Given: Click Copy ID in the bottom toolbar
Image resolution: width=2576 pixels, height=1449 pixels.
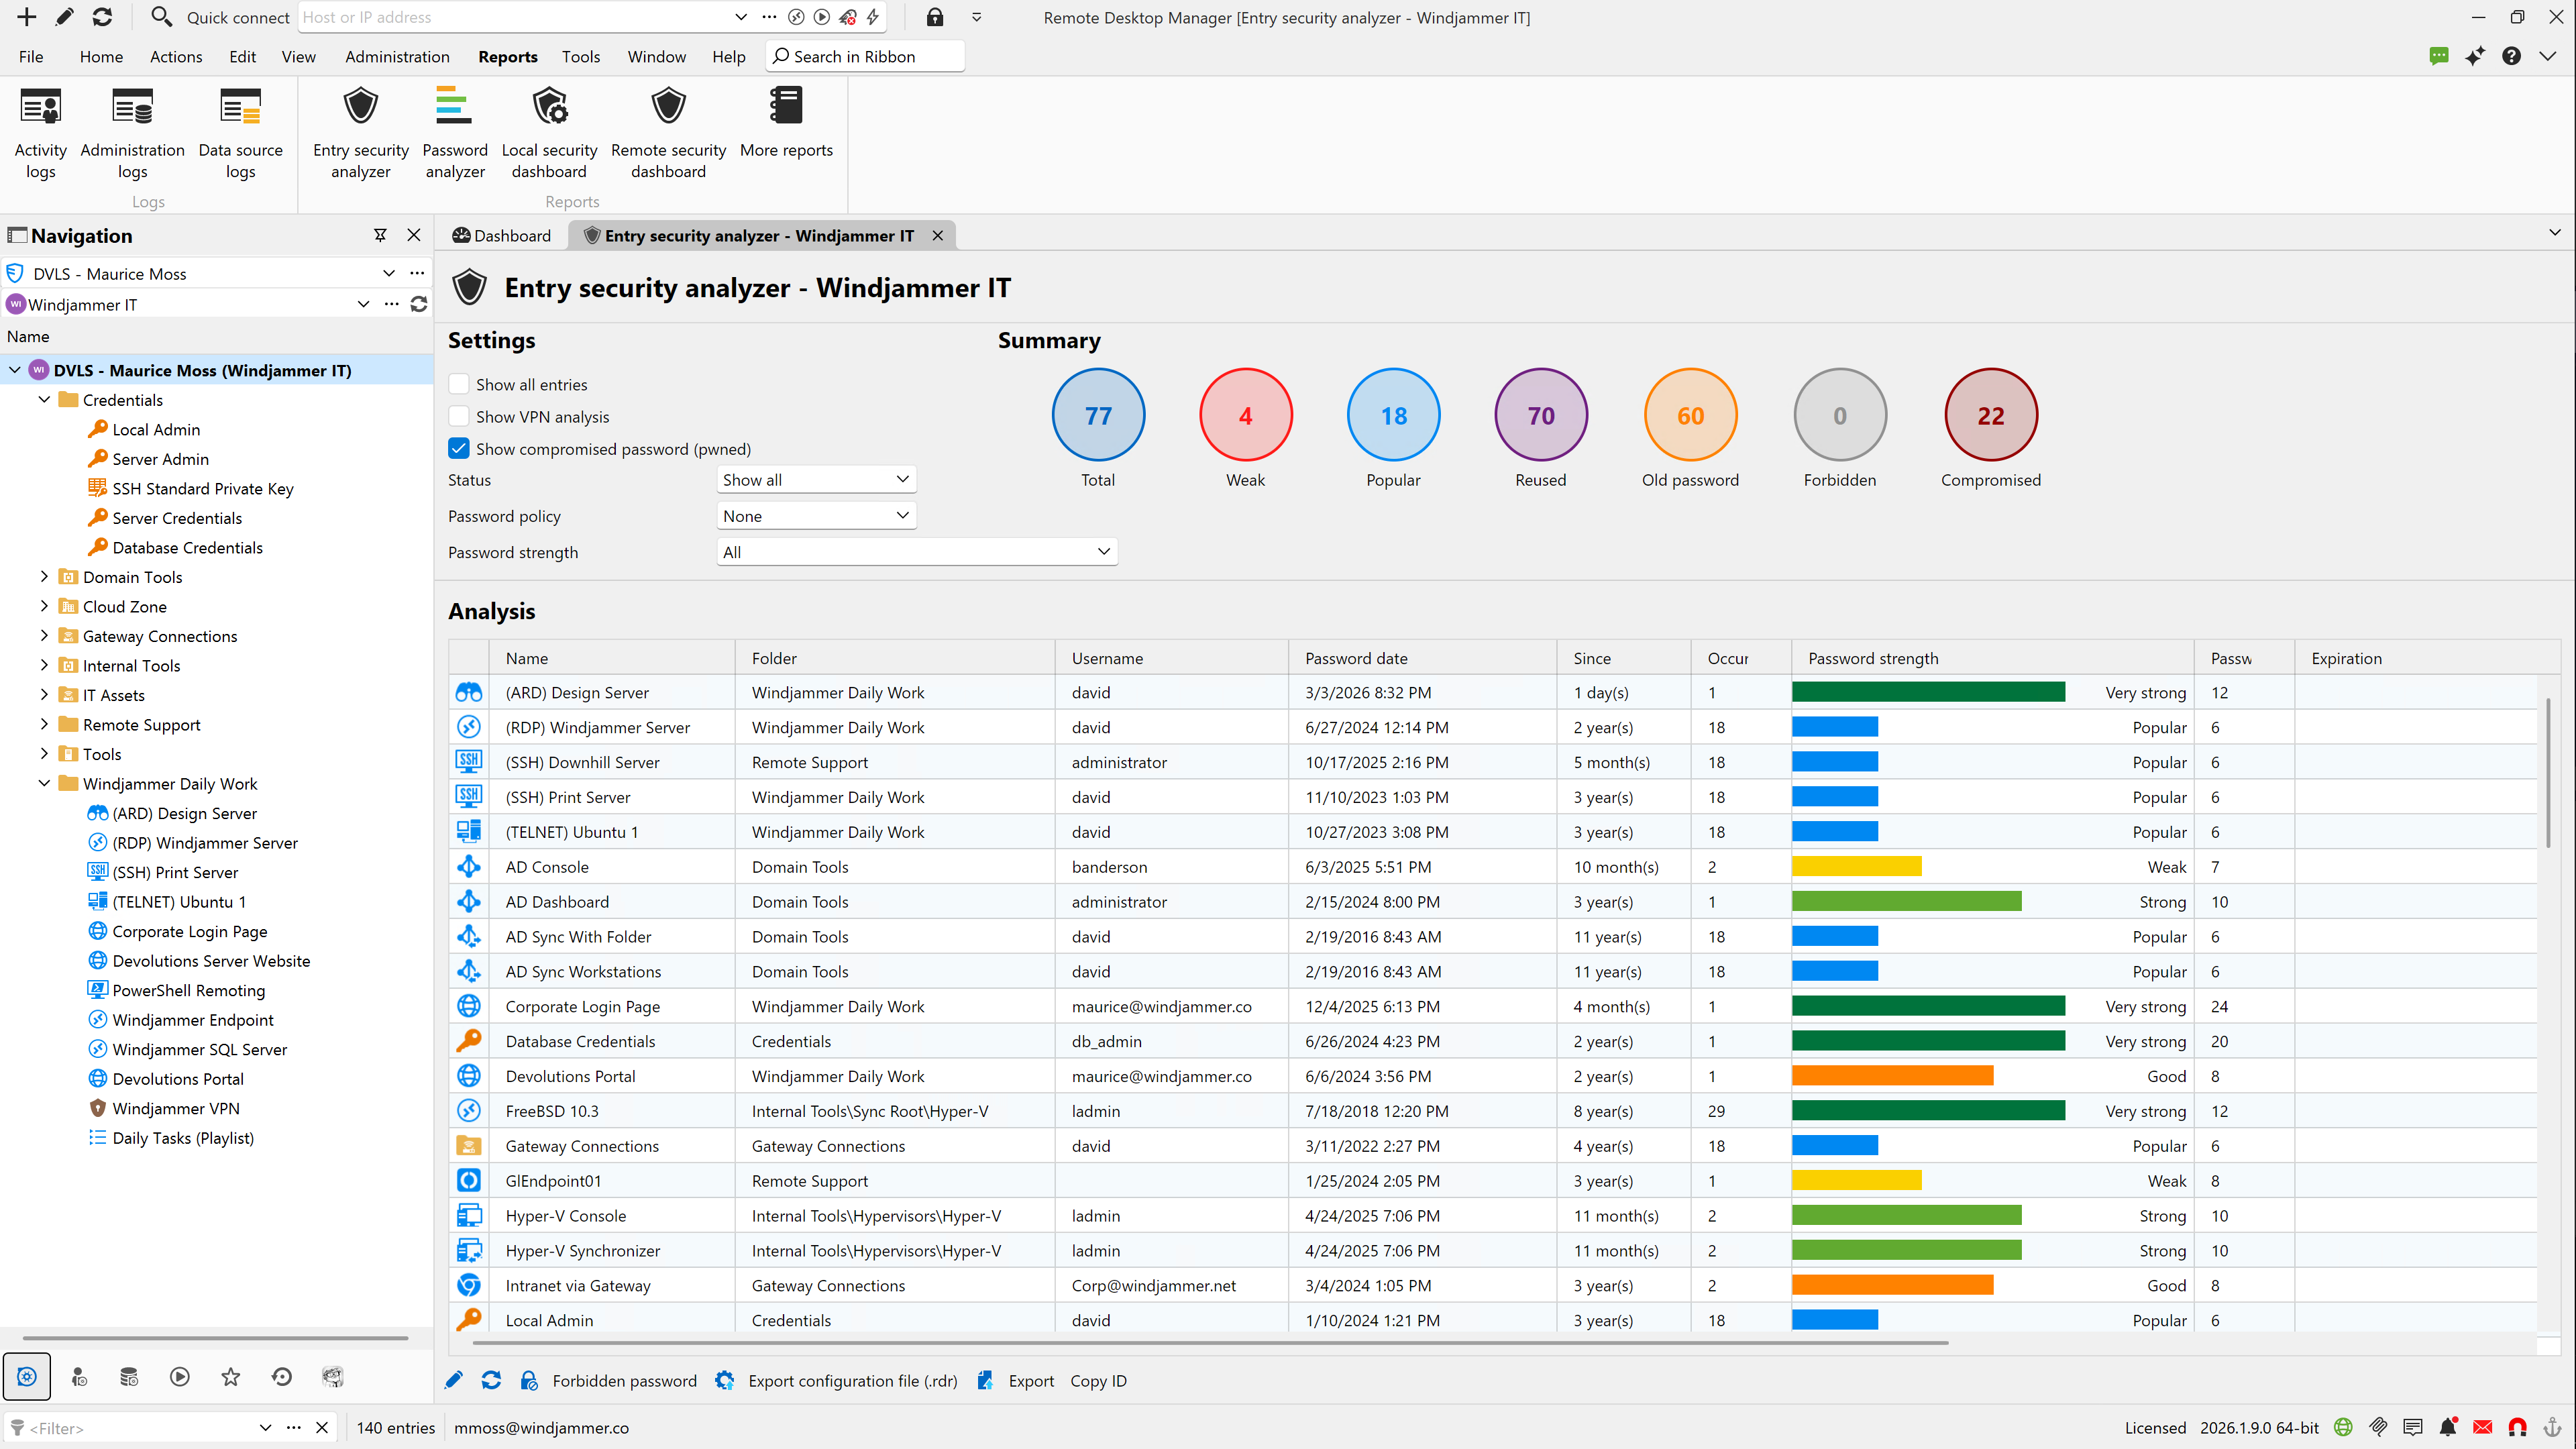Looking at the screenshot, I should [1098, 1380].
